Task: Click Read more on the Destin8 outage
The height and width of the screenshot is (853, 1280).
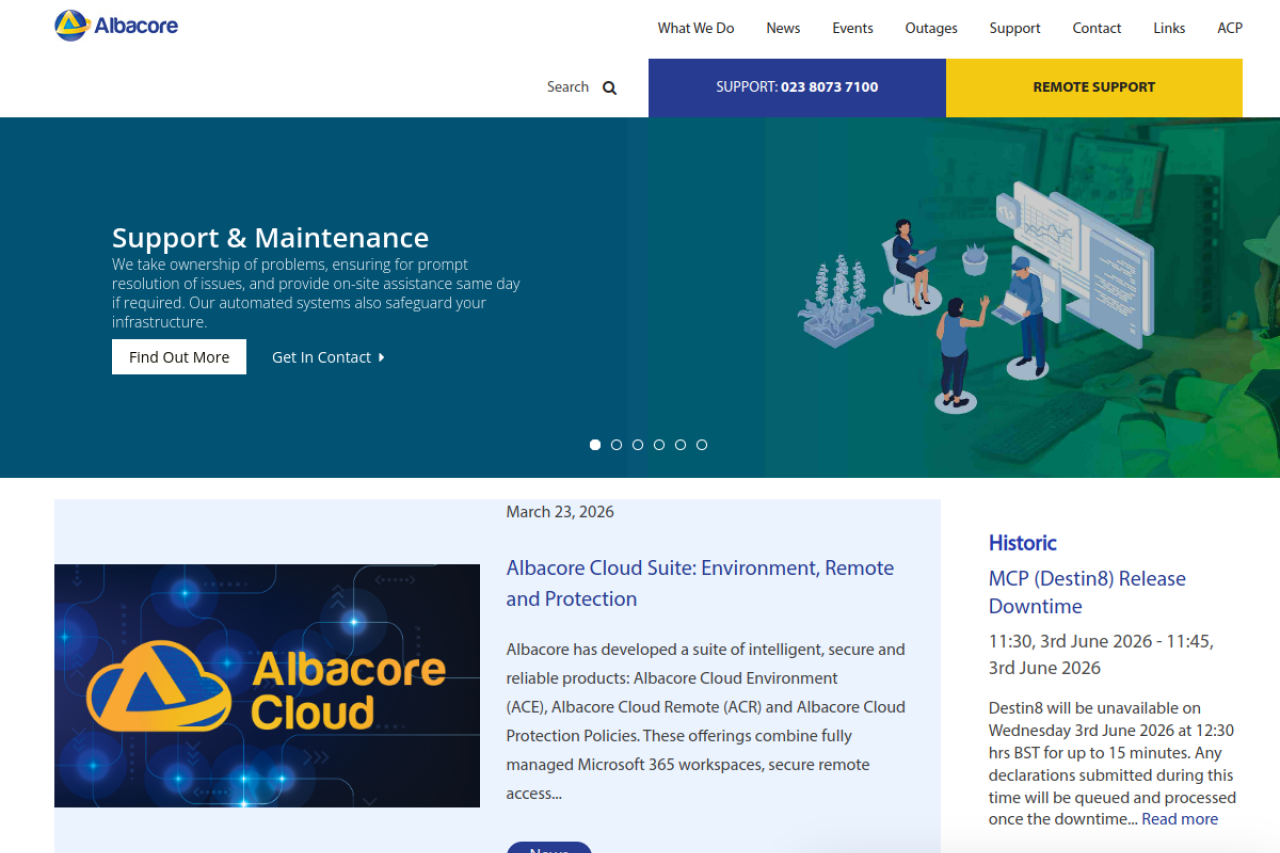Action: tap(1180, 819)
